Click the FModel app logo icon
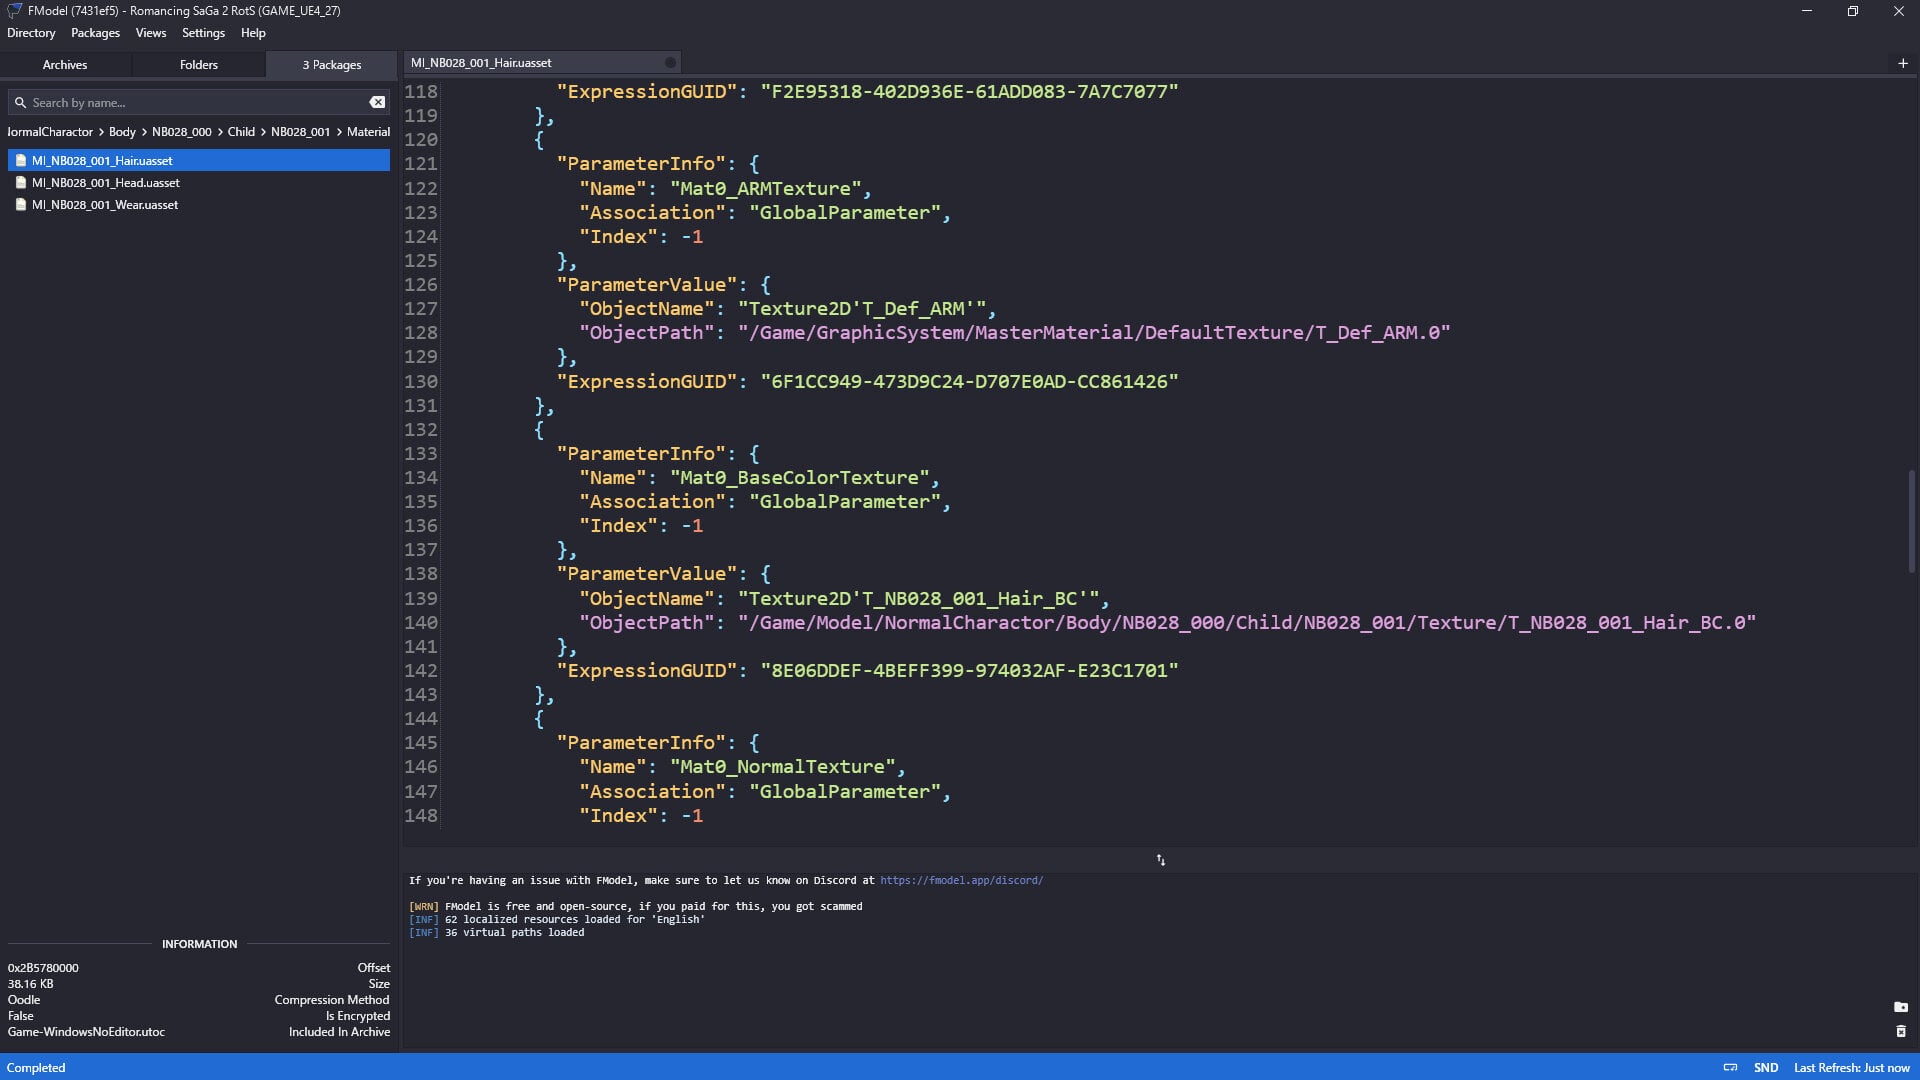Screen dimensions: 1920x1080 click(14, 11)
